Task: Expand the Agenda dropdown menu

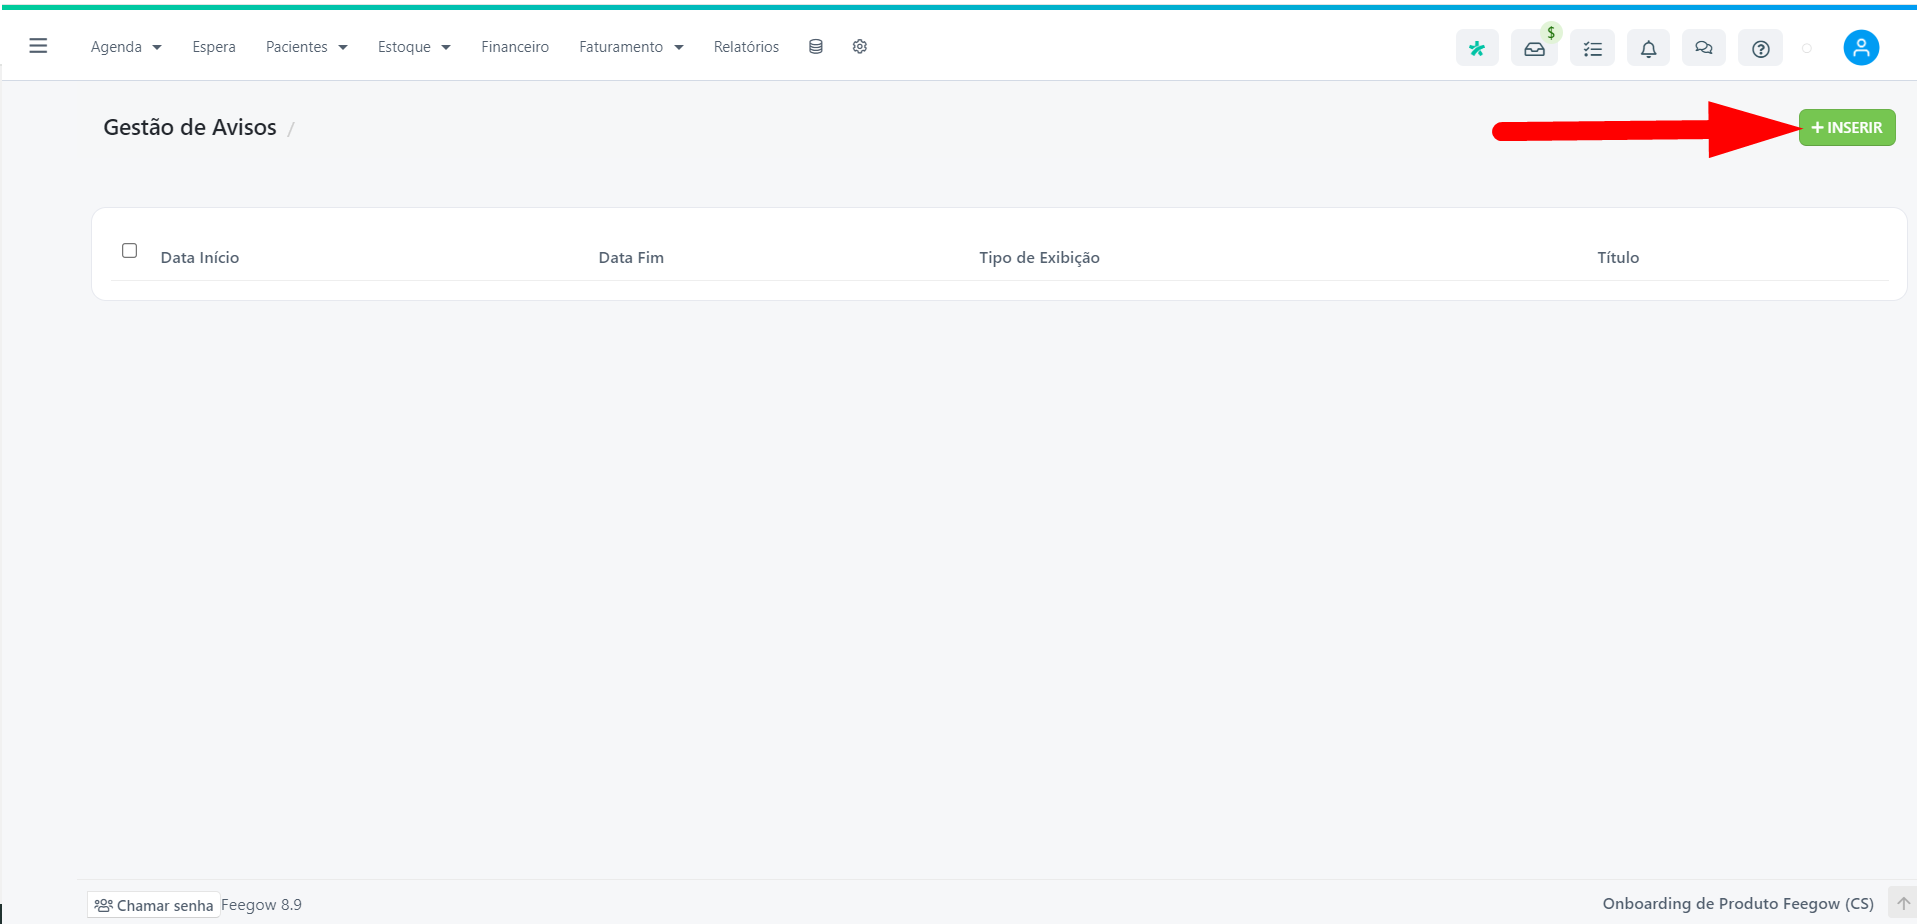Action: pos(126,47)
